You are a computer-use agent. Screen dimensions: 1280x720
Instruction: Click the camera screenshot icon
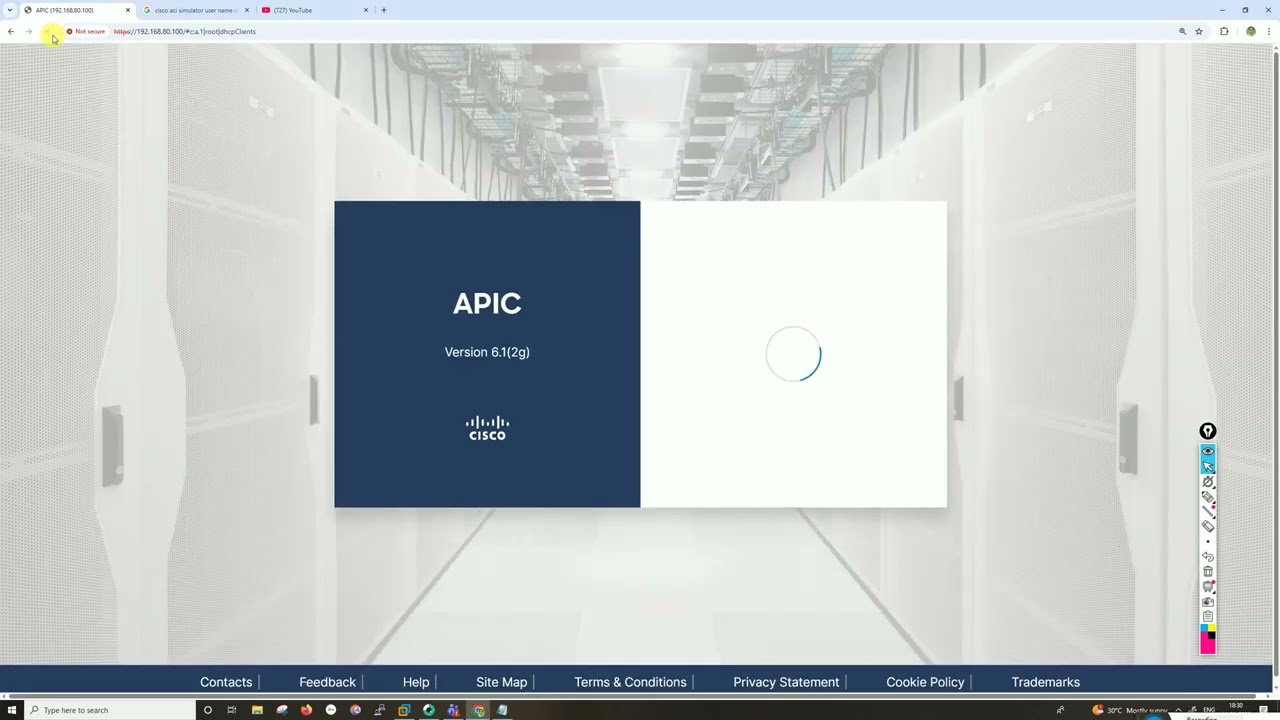[x=1208, y=602]
